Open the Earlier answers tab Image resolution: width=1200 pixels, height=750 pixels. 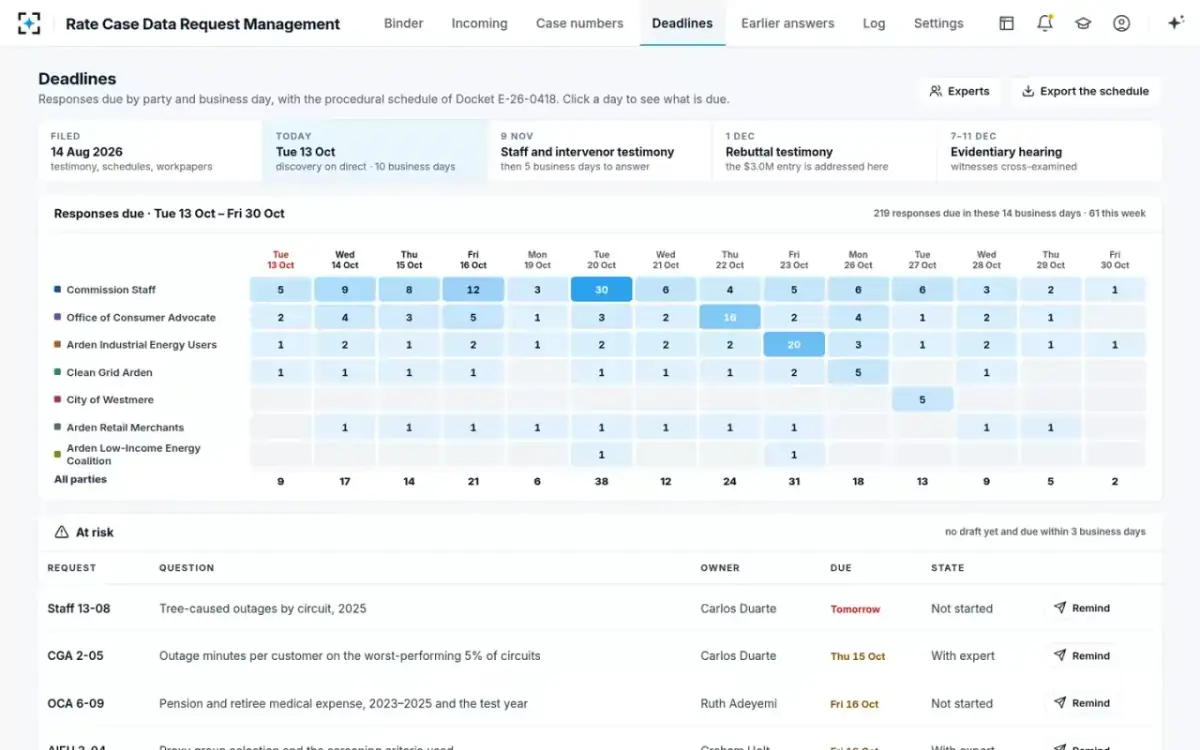tap(788, 23)
